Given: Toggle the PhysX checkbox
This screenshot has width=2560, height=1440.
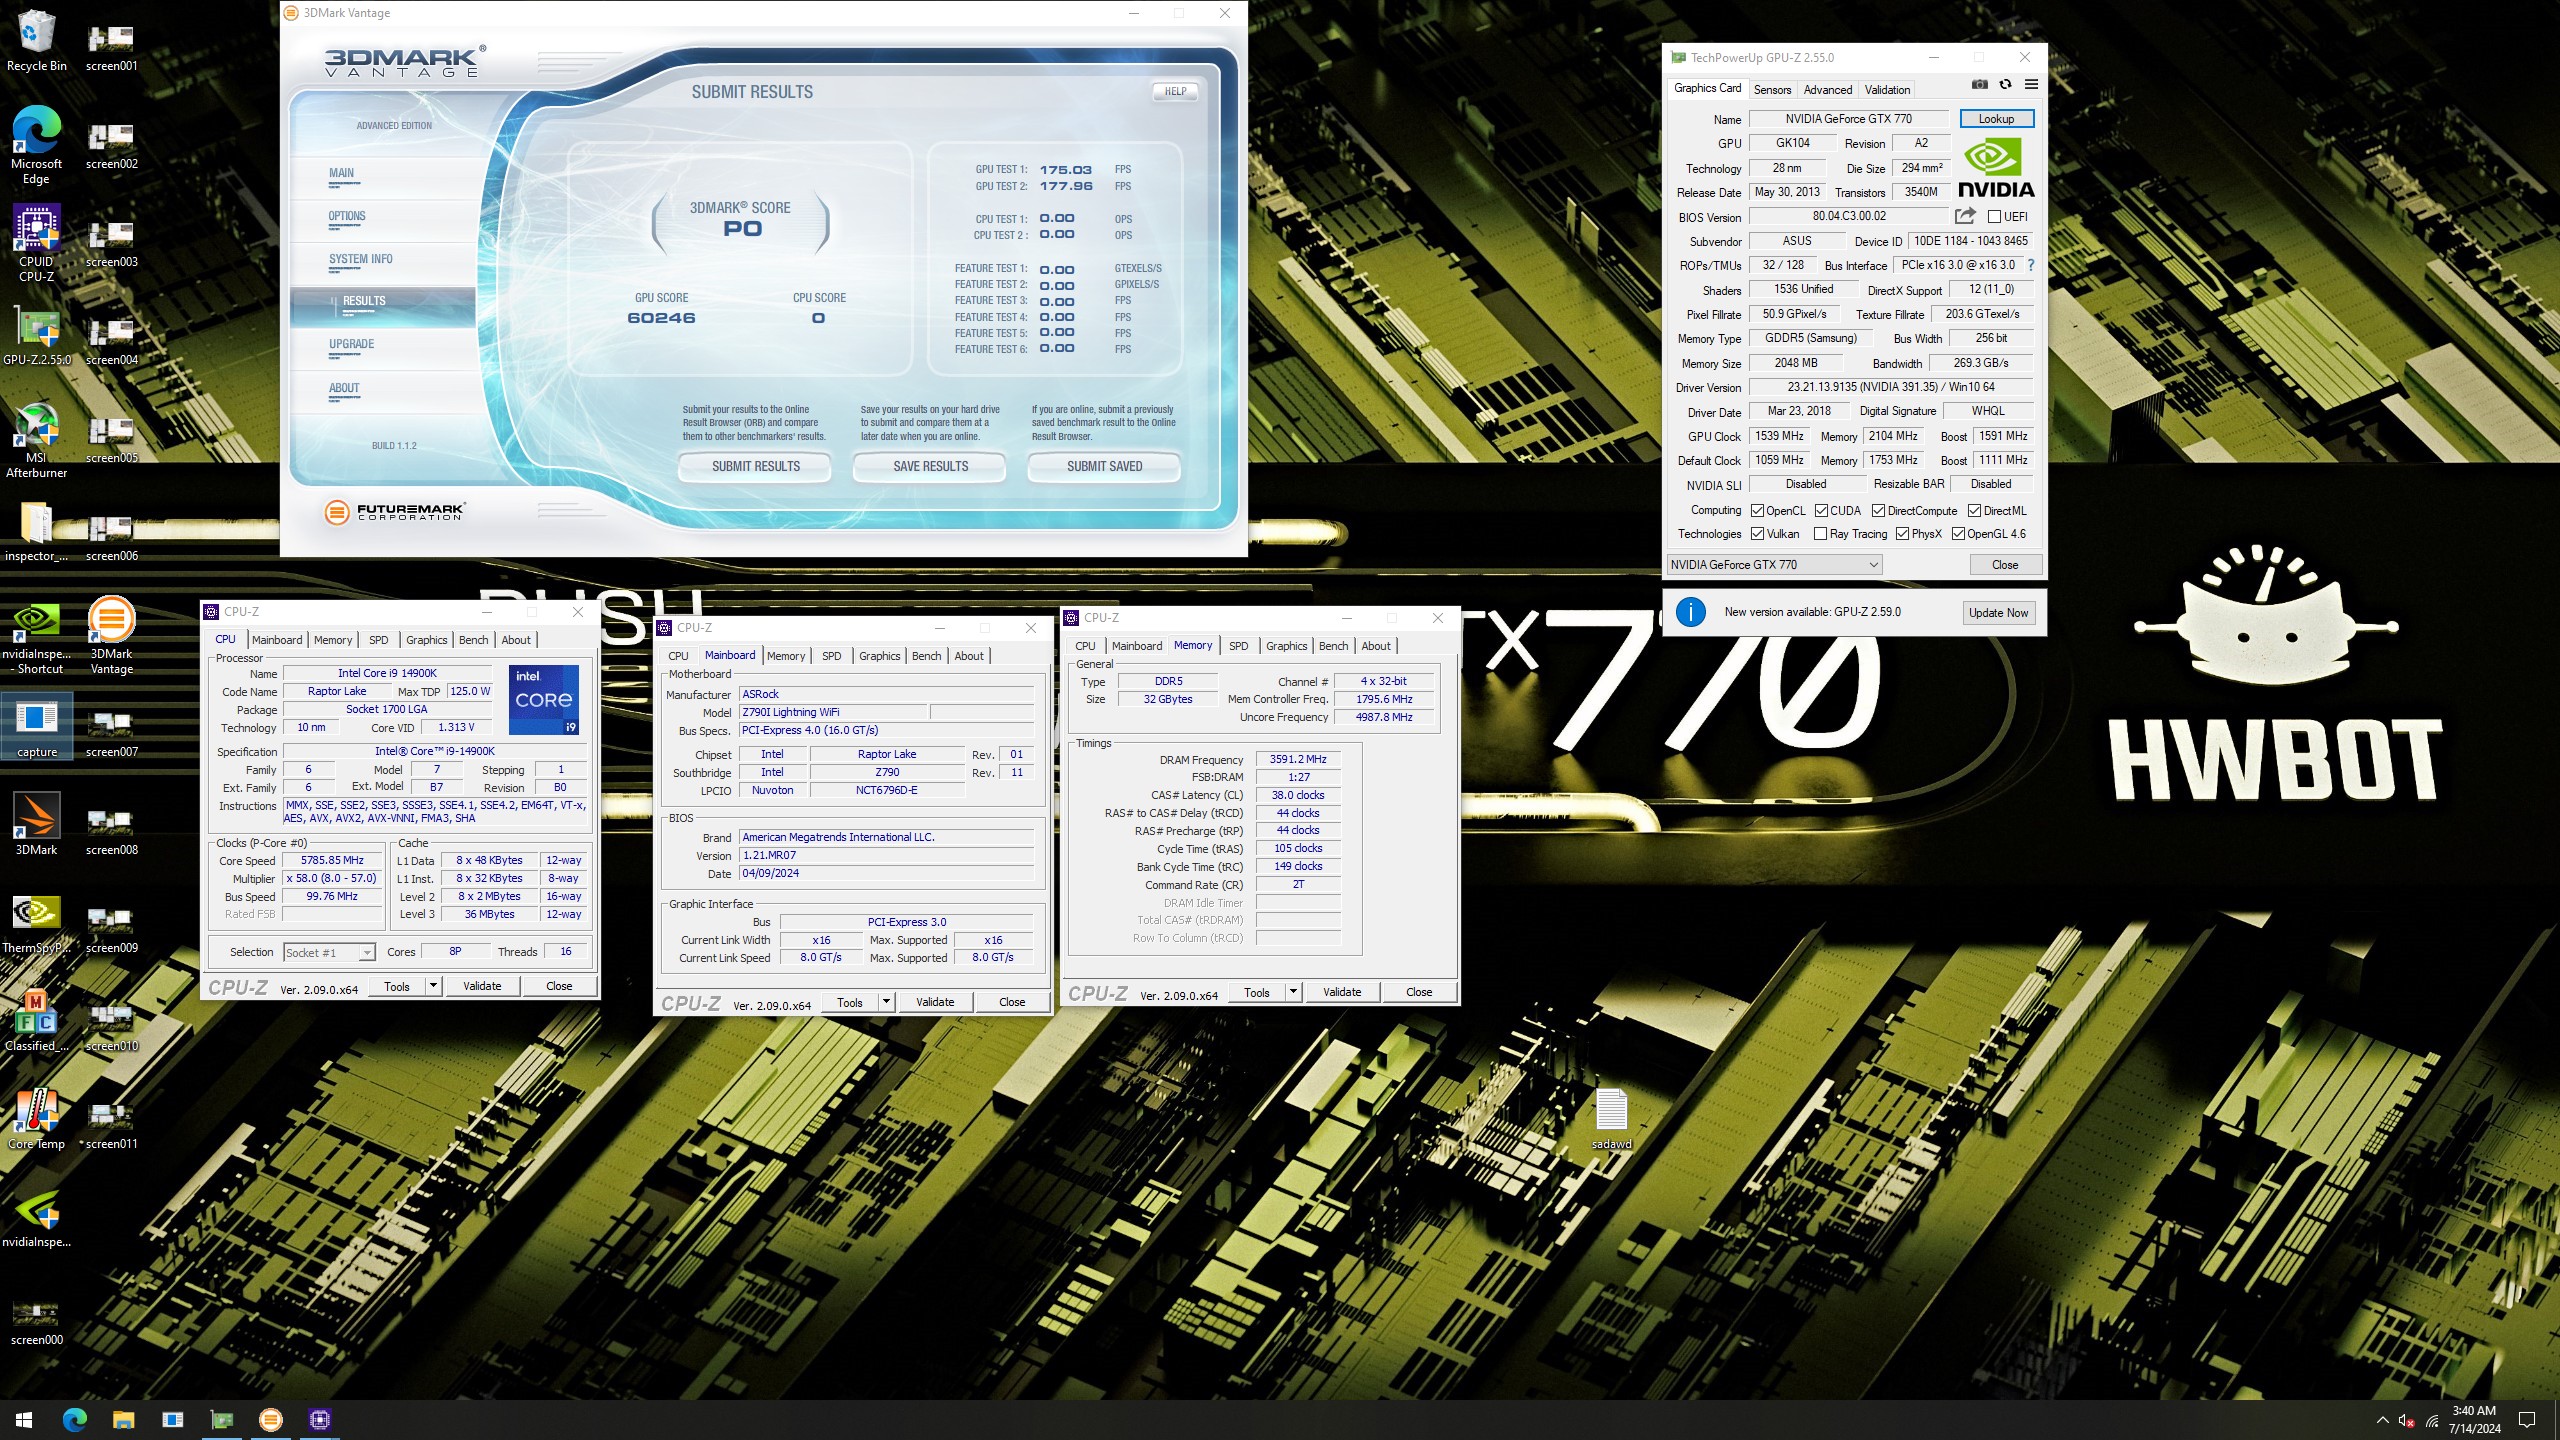Looking at the screenshot, I should (1902, 534).
